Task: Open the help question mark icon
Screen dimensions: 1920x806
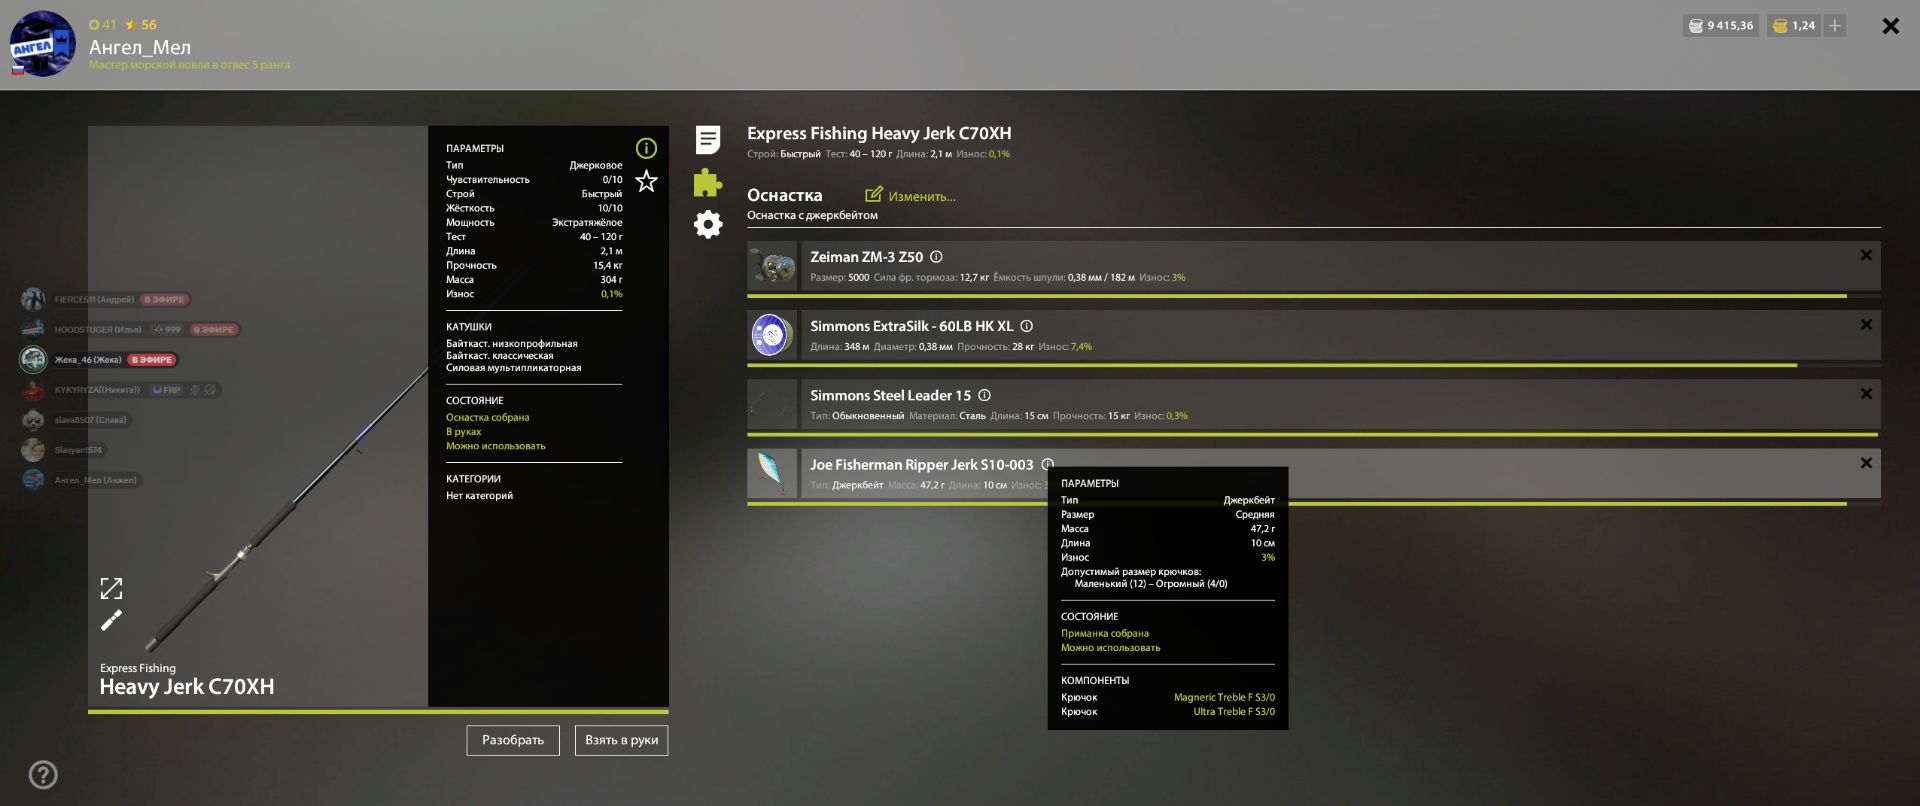Action: [x=43, y=774]
